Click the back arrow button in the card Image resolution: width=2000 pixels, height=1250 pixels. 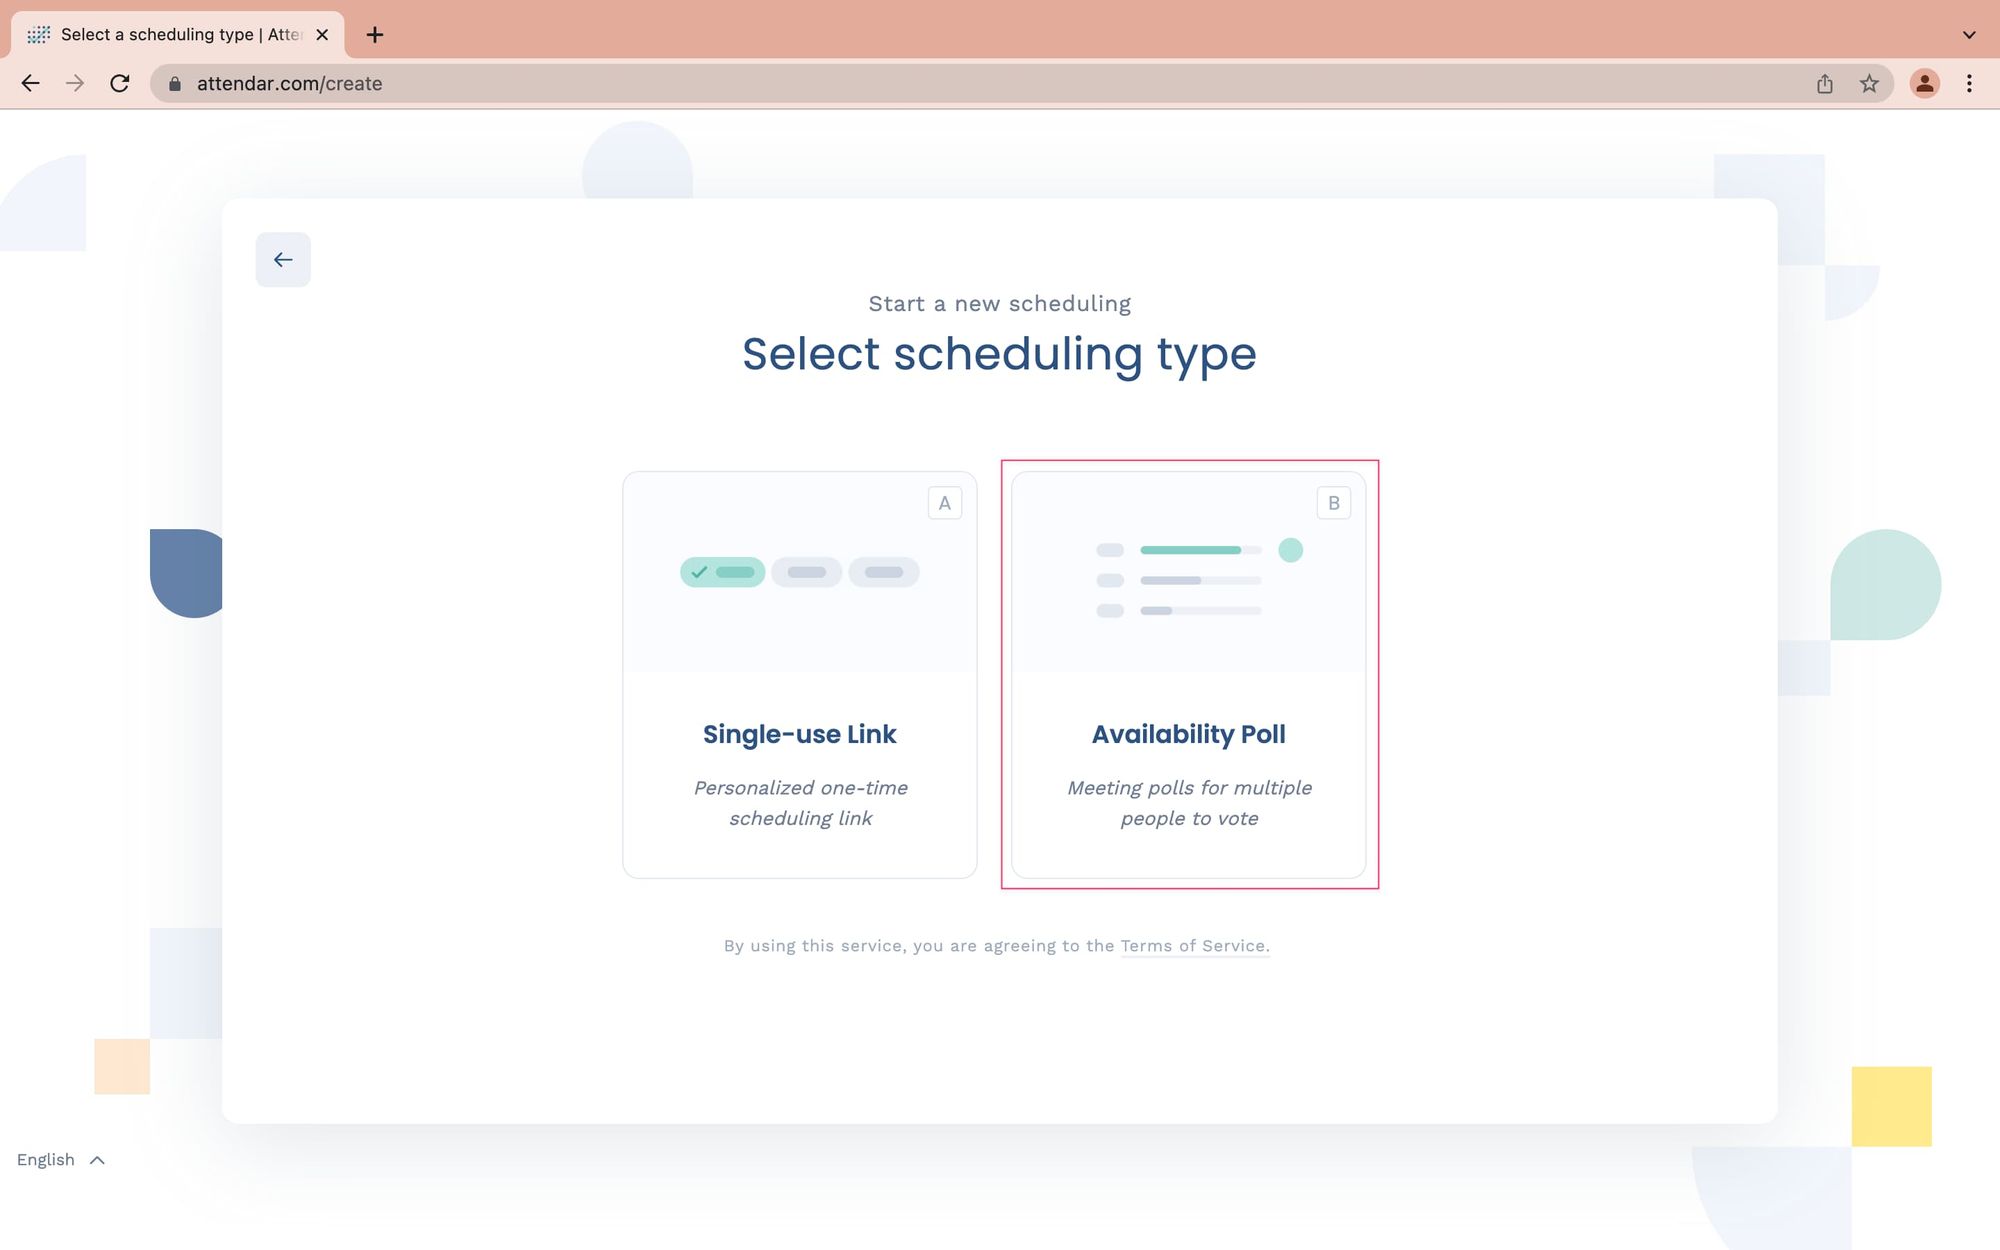[283, 260]
